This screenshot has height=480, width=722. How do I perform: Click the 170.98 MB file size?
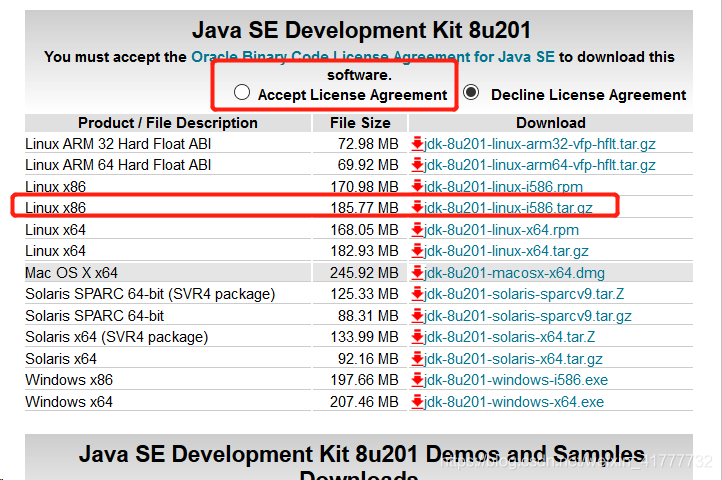tap(364, 187)
